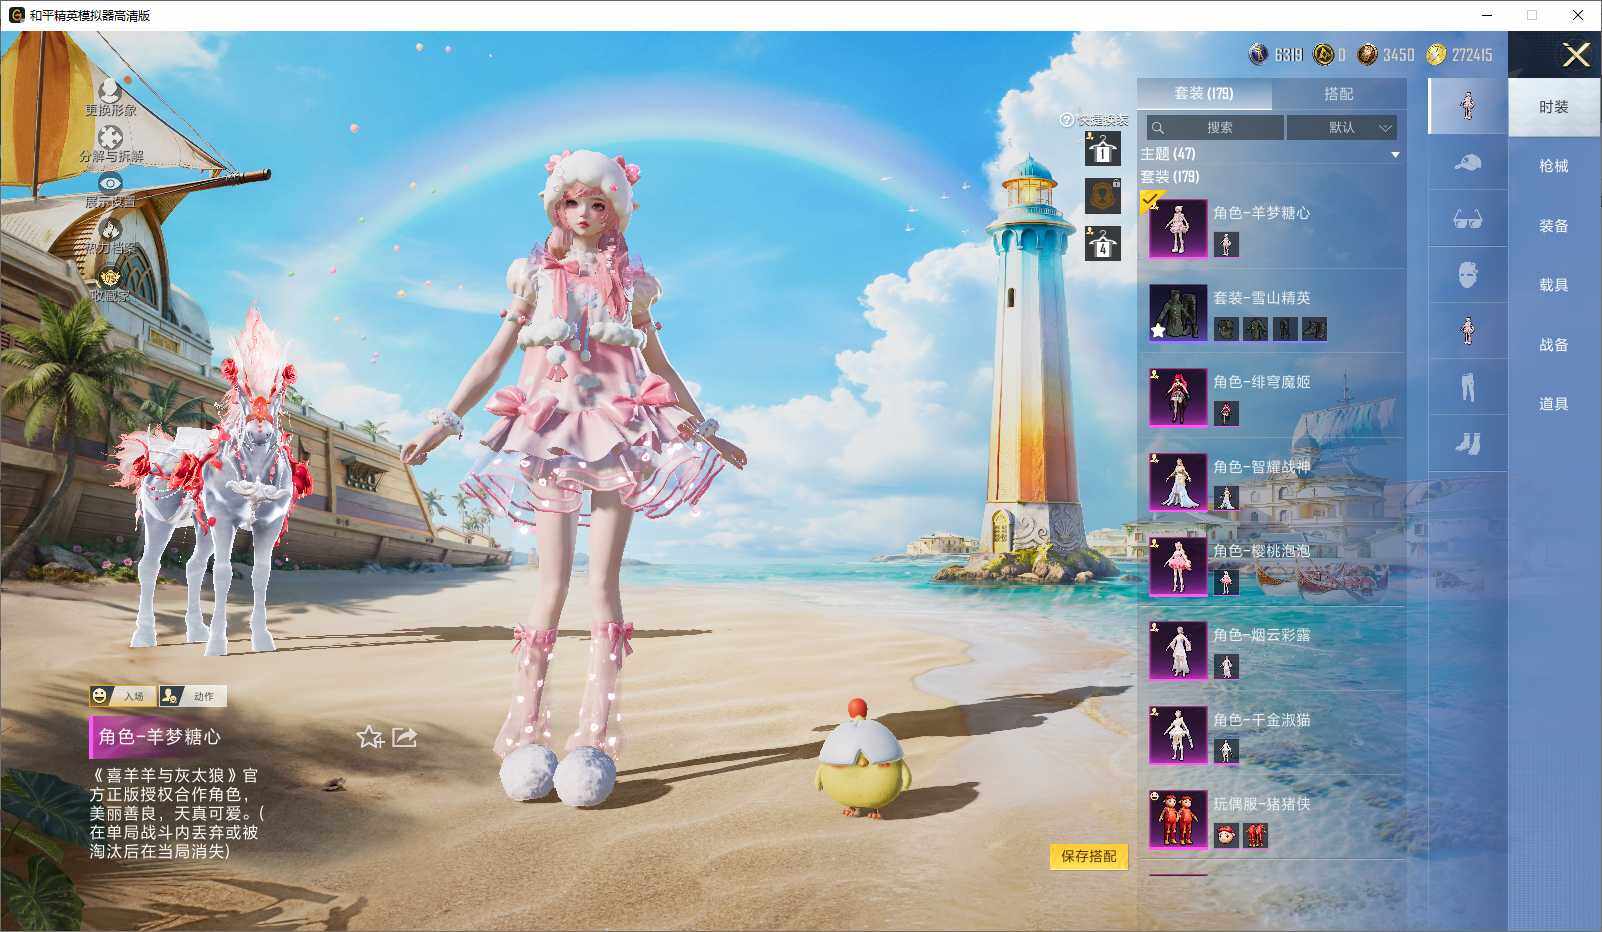The width and height of the screenshot is (1602, 932).
Task: Select the shoes category icon
Action: tap(1467, 443)
